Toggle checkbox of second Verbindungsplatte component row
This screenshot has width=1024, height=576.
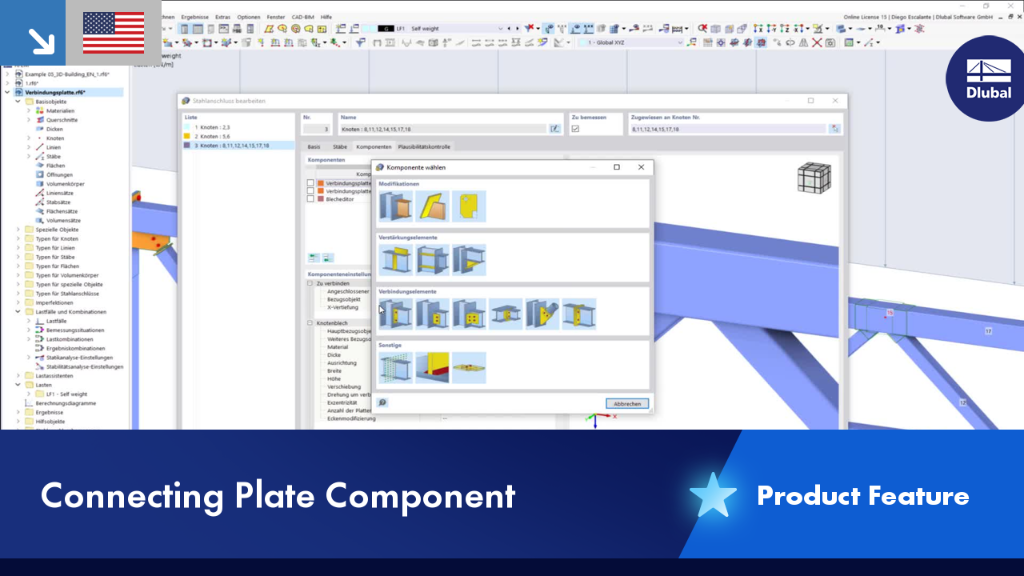click(x=310, y=191)
